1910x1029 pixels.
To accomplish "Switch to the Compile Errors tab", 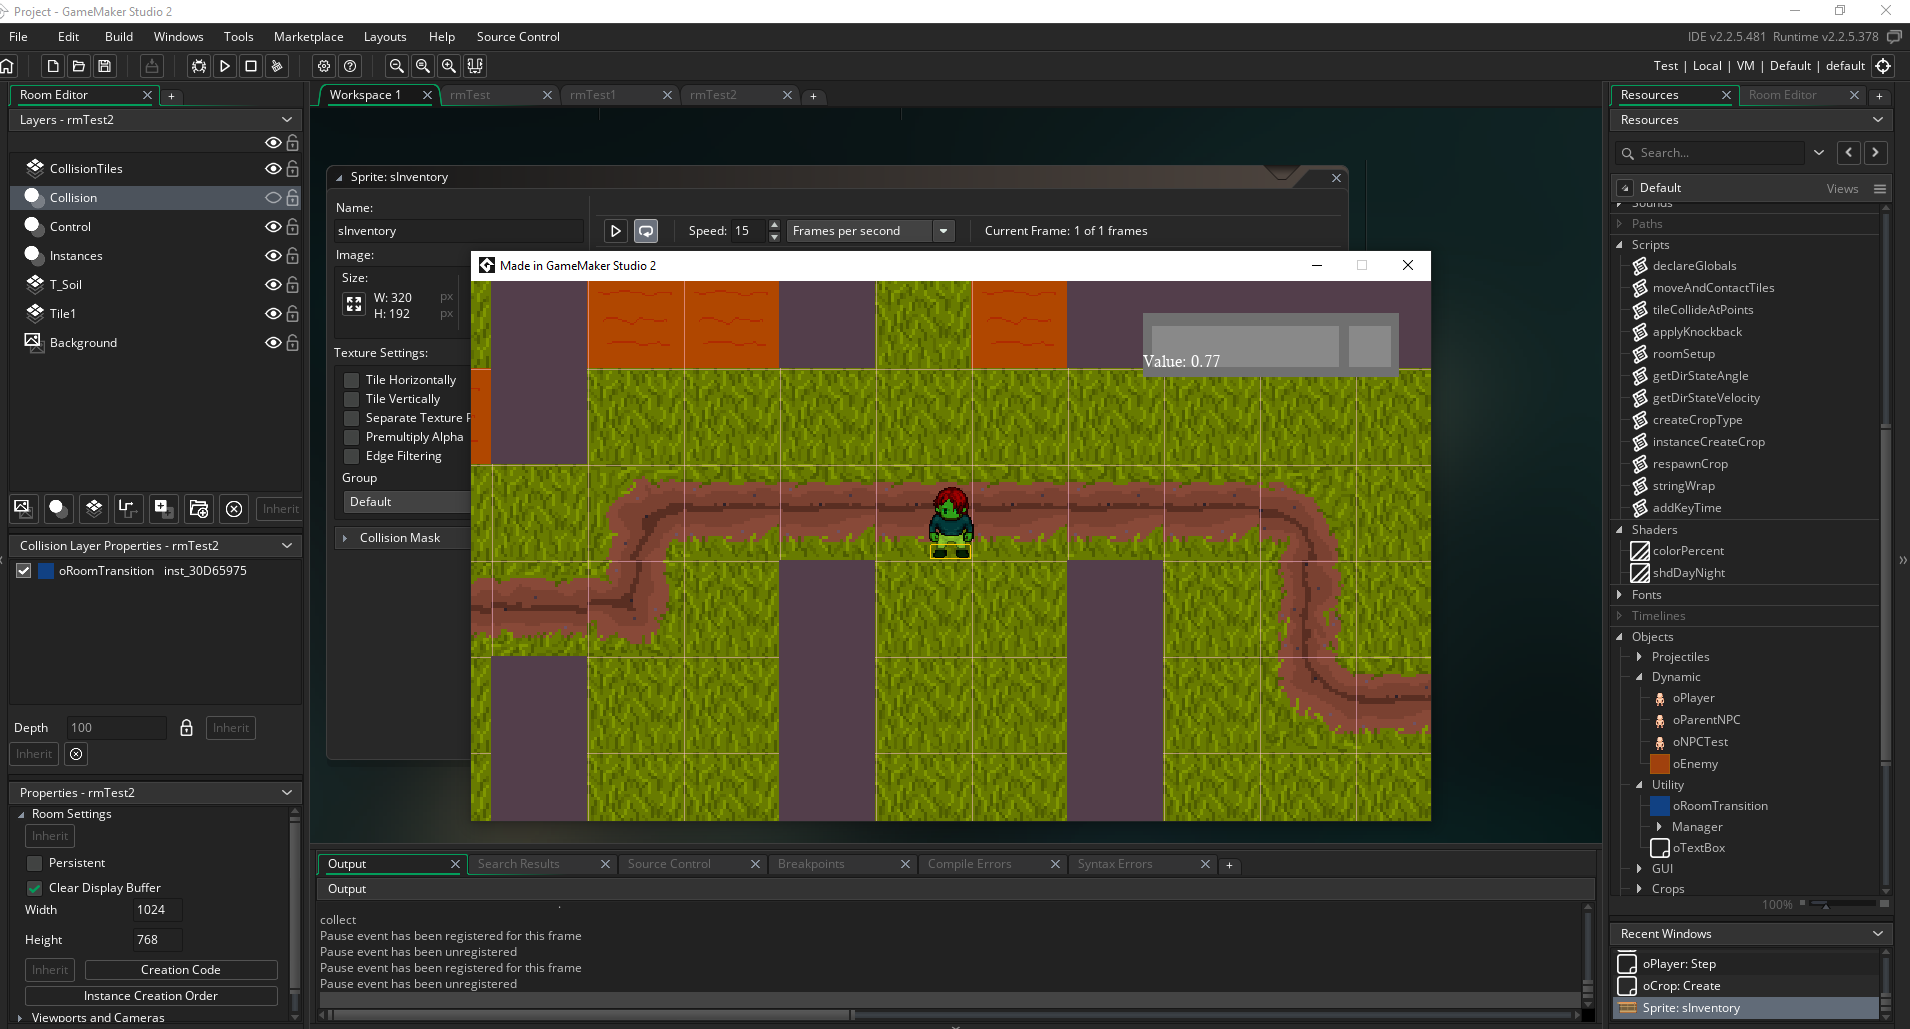I will coord(969,864).
